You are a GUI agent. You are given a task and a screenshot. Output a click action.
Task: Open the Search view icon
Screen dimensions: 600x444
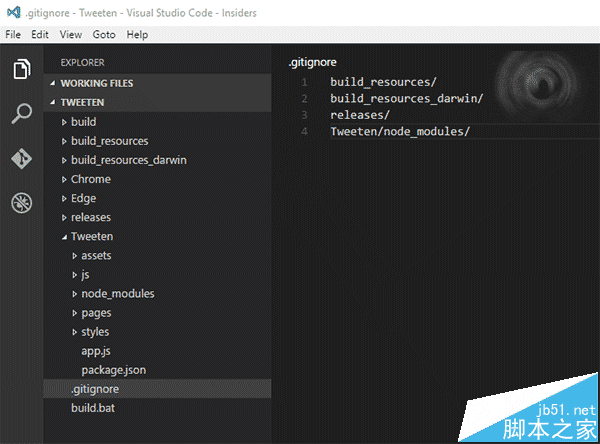pyautogui.click(x=21, y=114)
